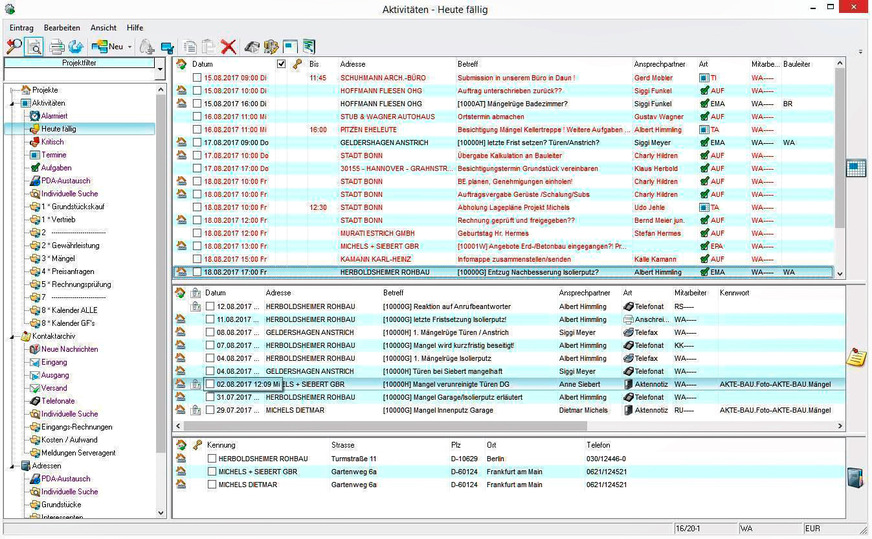Open the Ansicht menu
This screenshot has height=539, width=872.
[103, 27]
